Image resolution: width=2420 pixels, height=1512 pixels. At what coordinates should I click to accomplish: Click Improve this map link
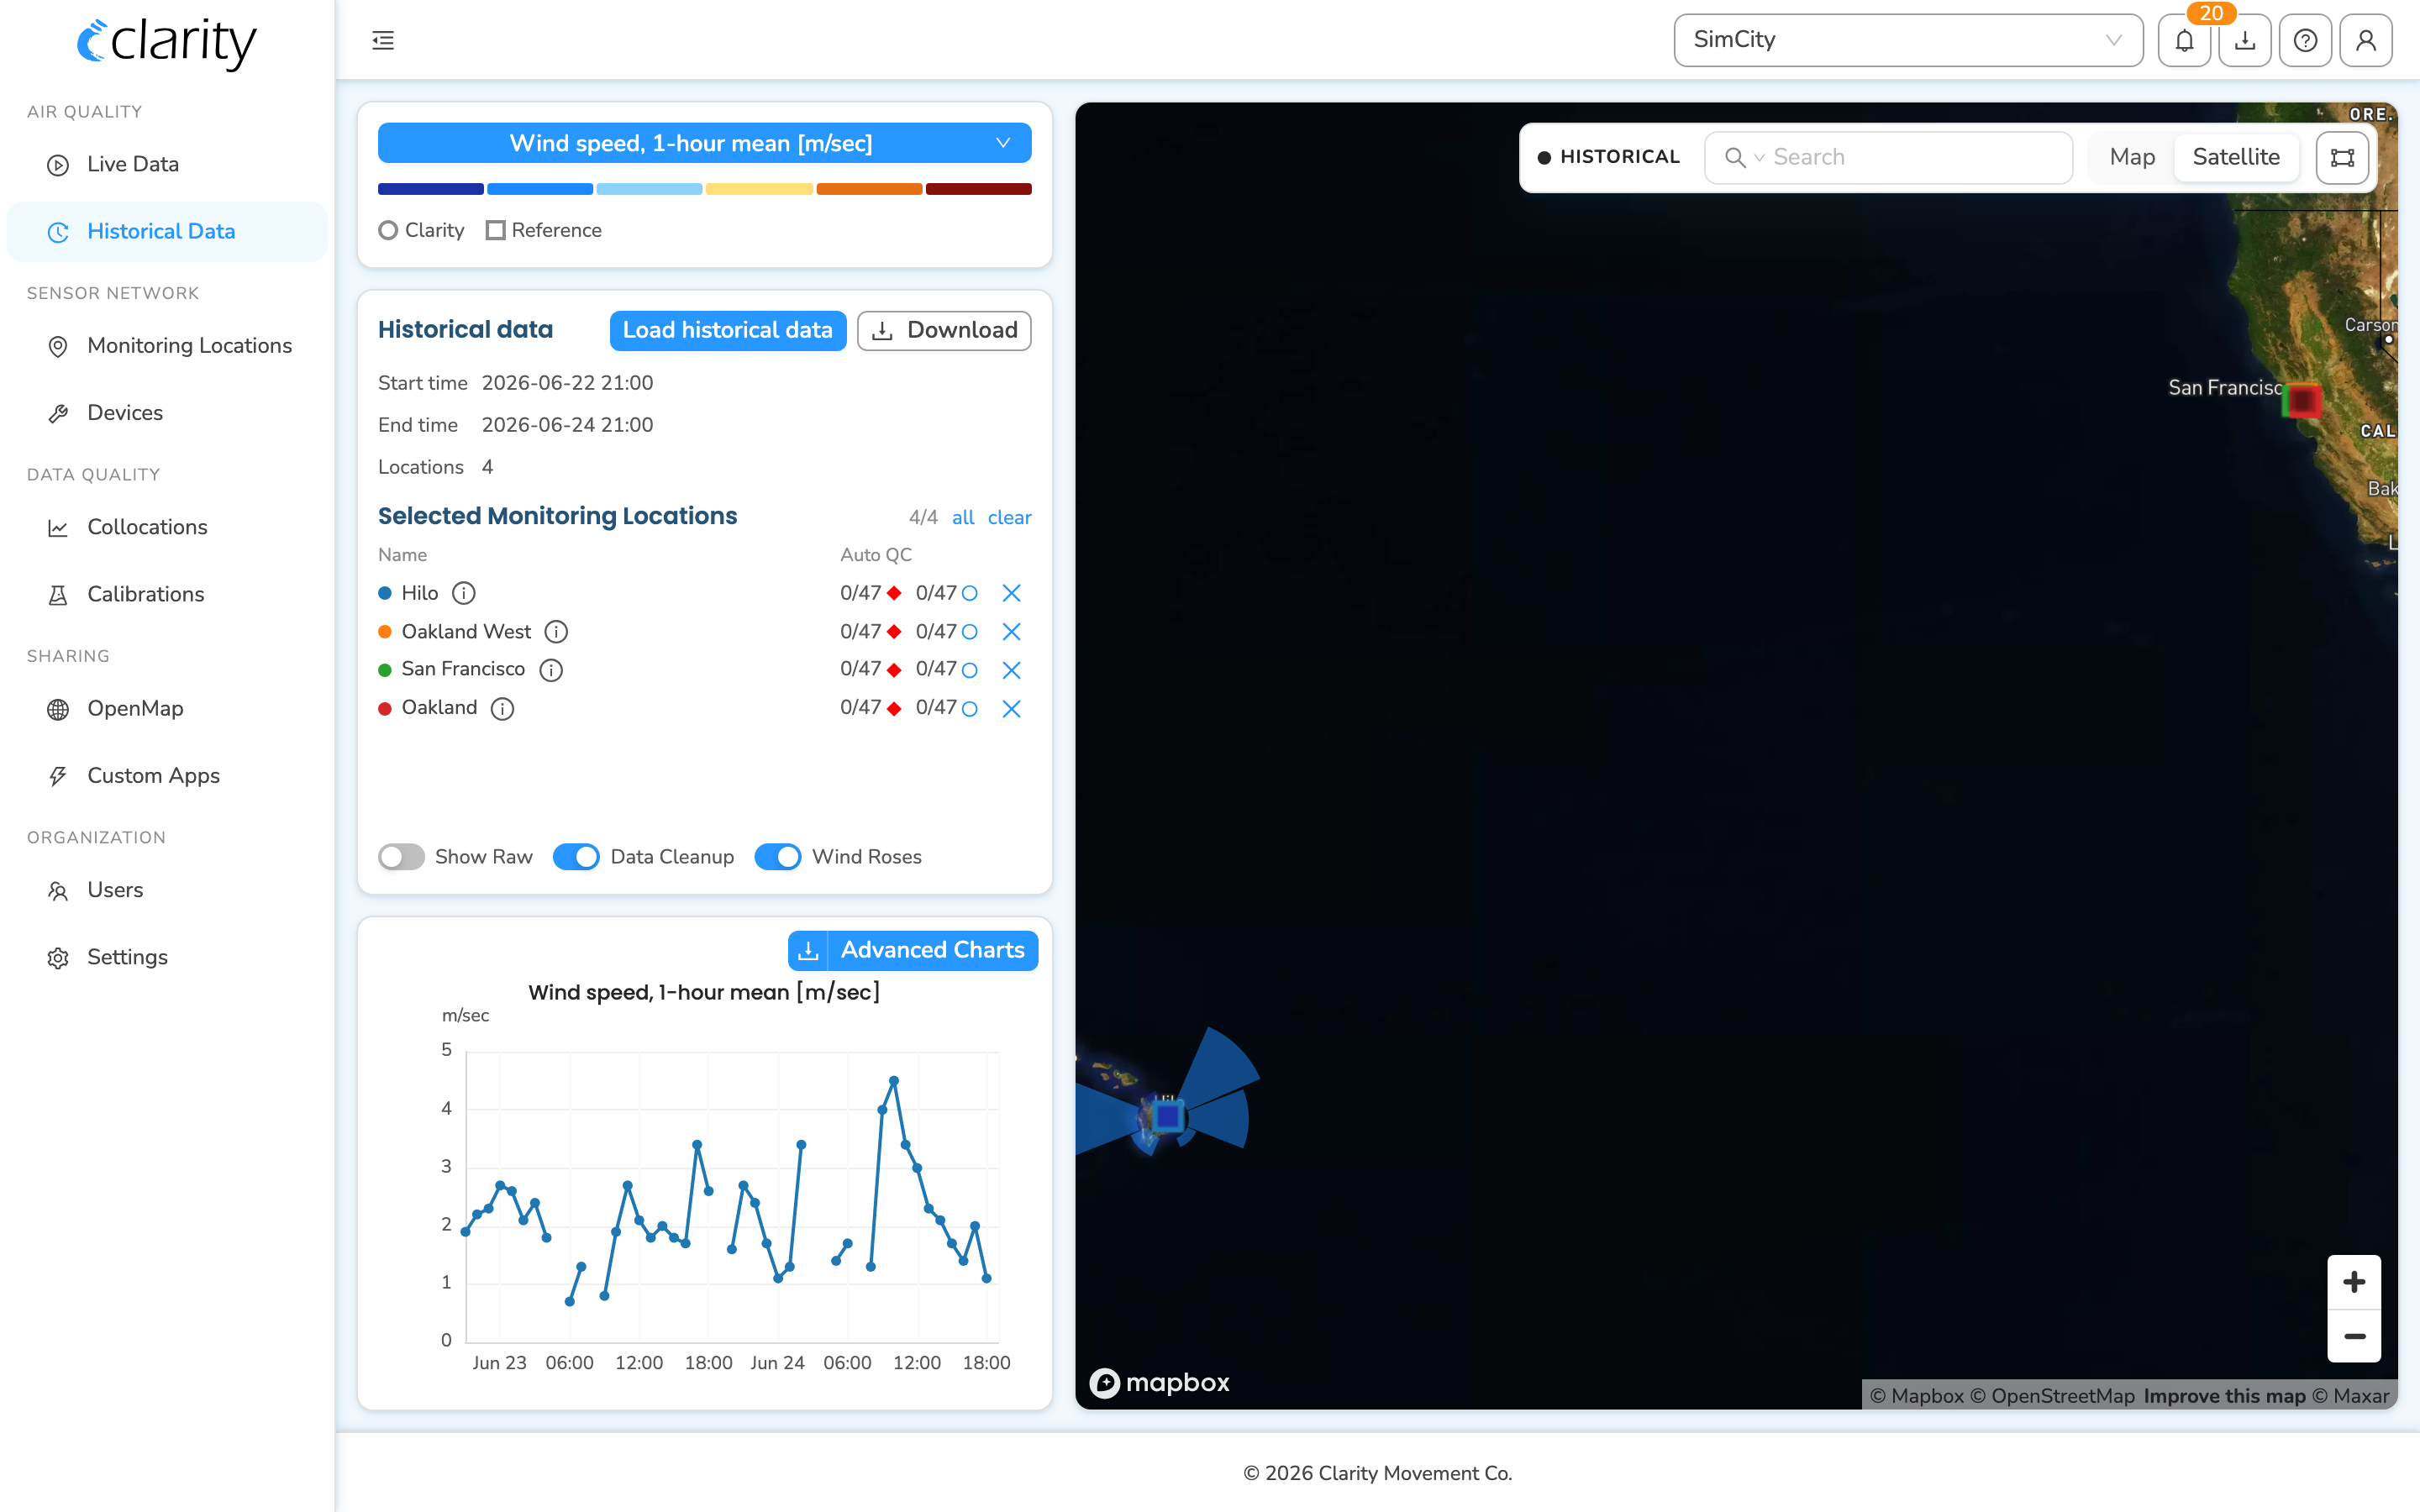pos(2224,1396)
